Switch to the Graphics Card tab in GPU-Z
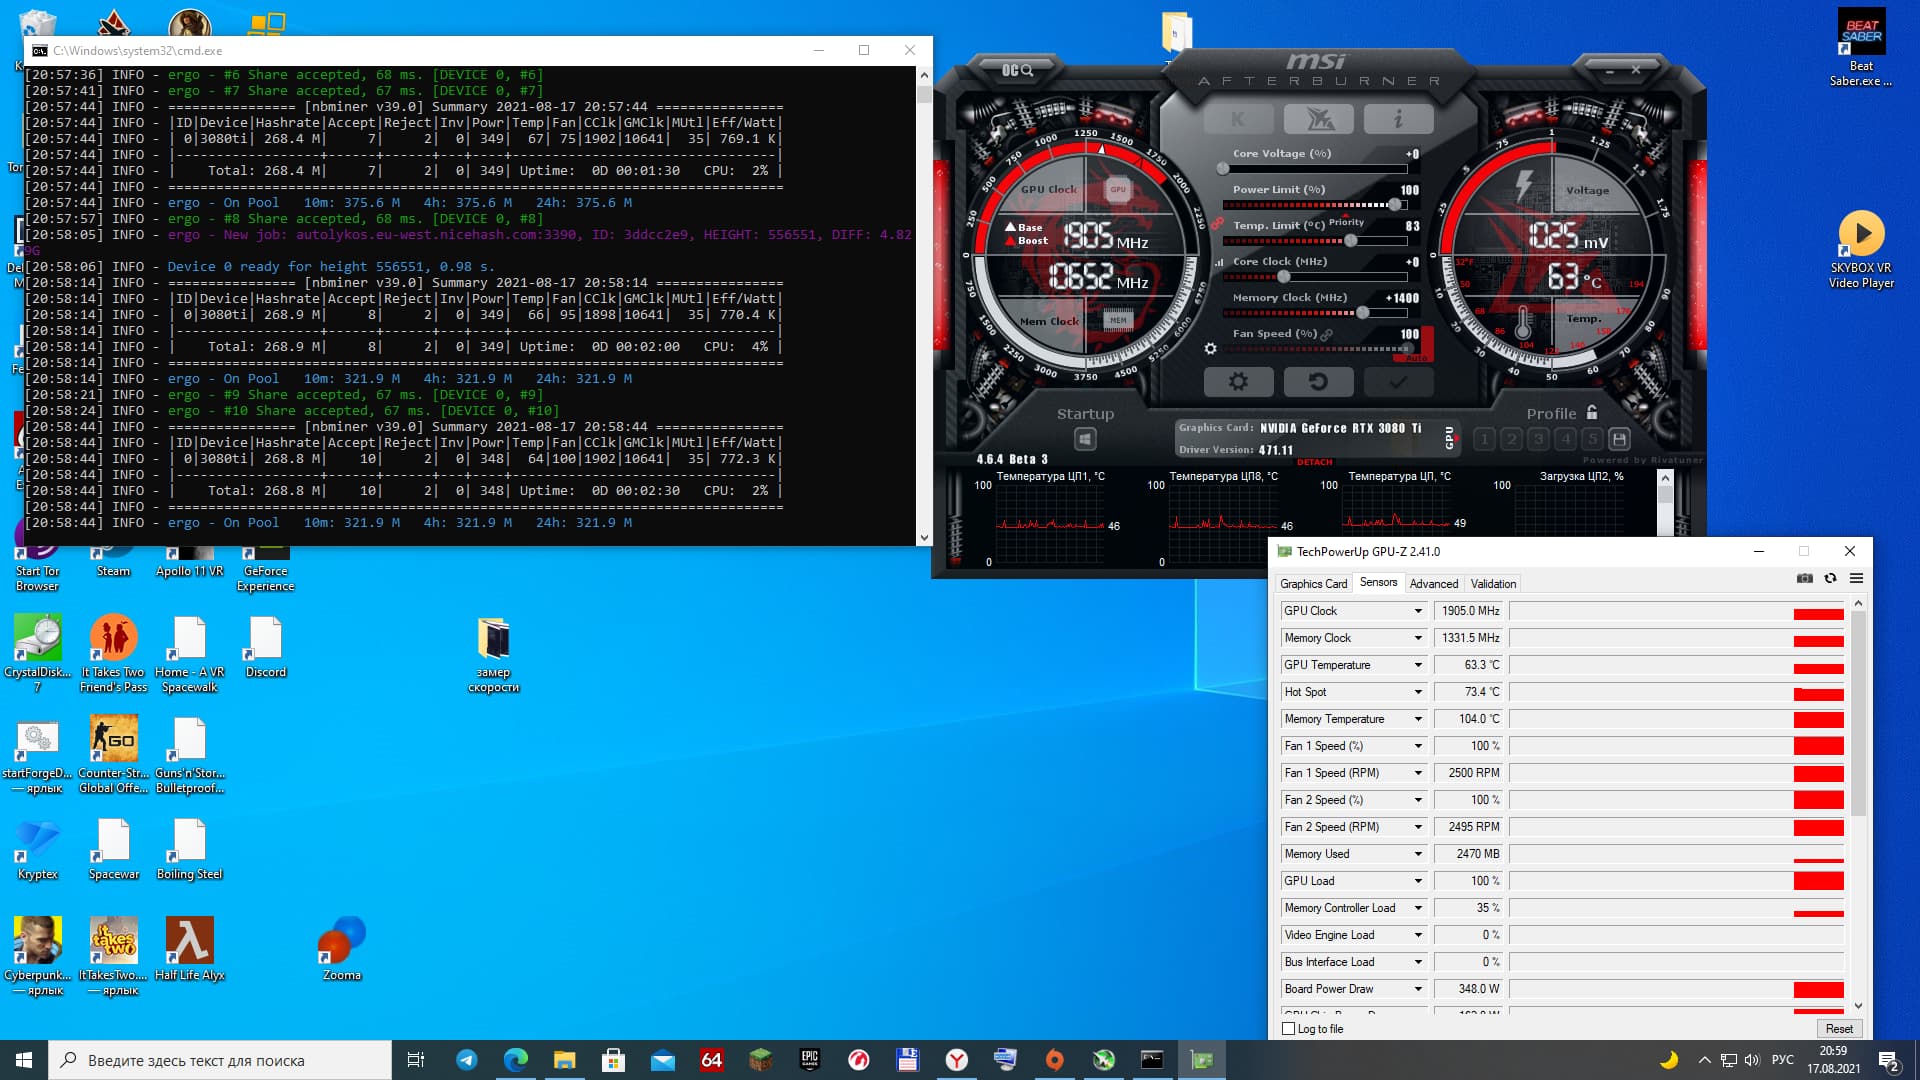Screen dimensions: 1920x1080 click(x=1313, y=584)
